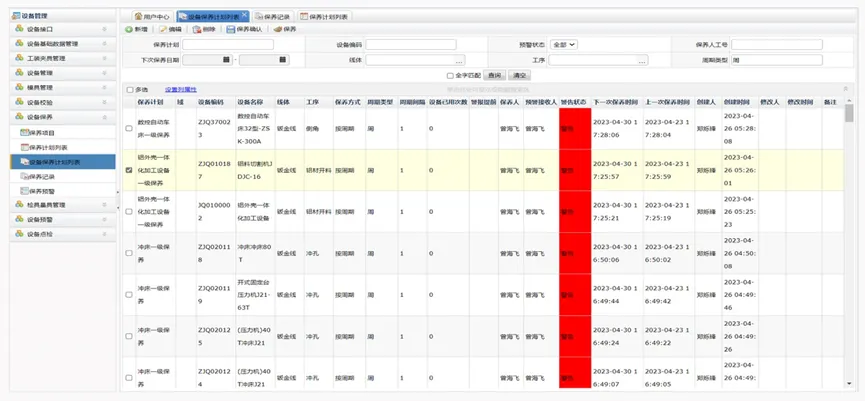Uncheck the row with code ZJQ010187
Viewport: 865px width, 401px height.
click(129, 170)
